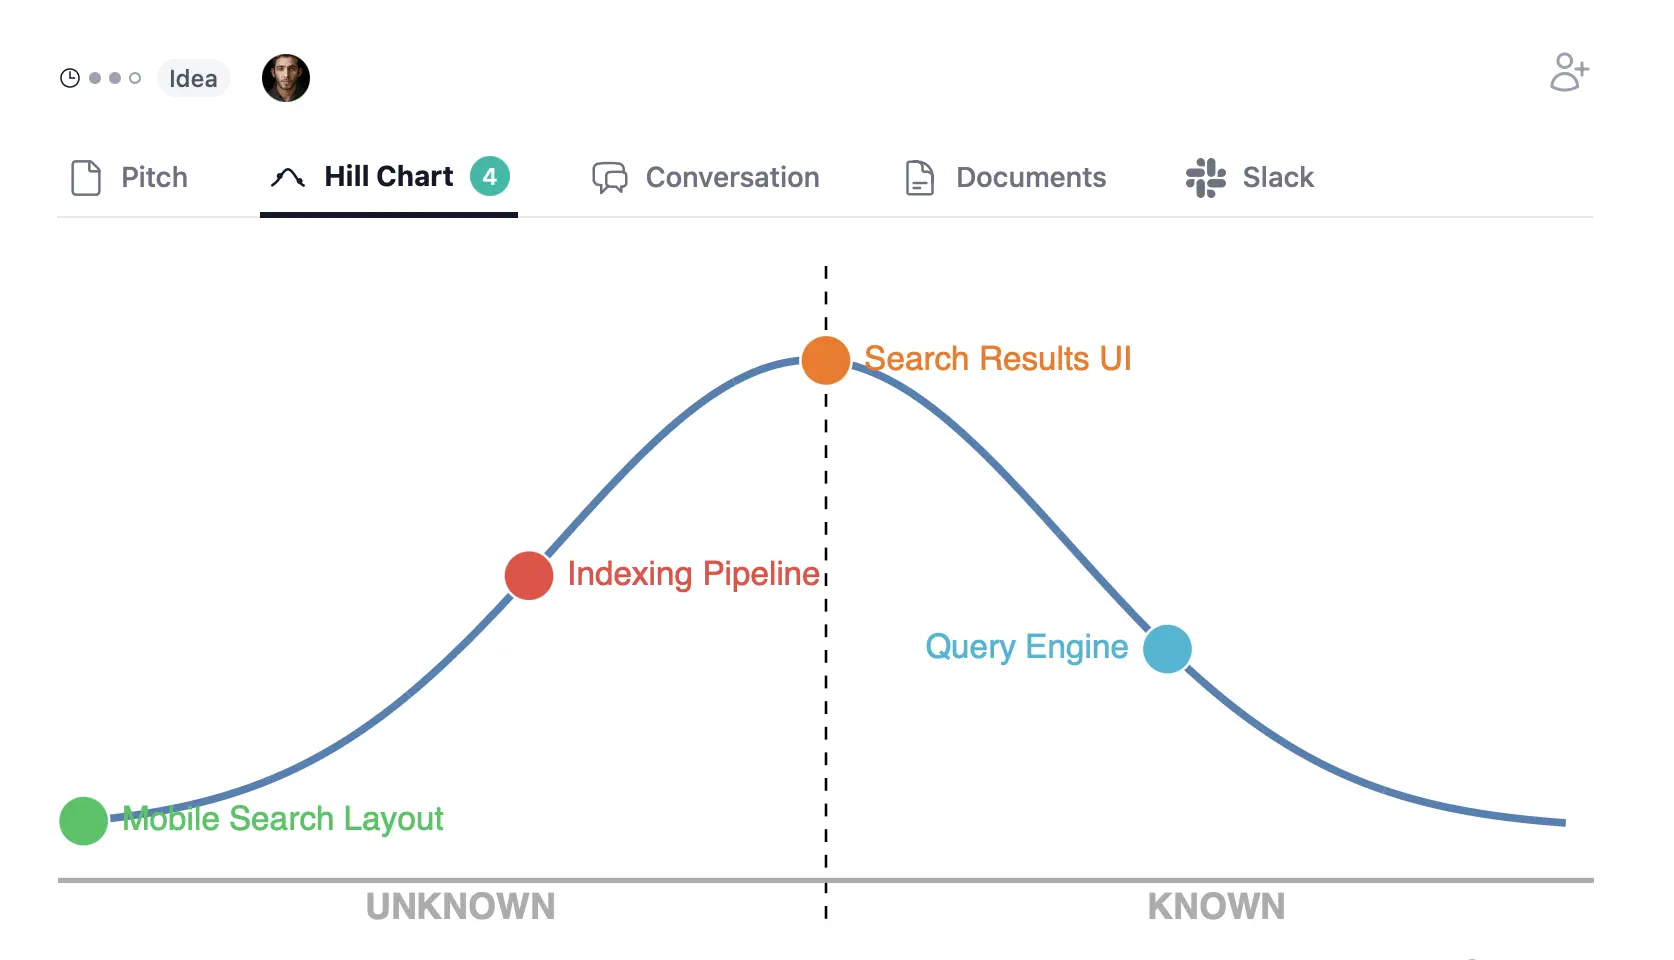The image size is (1674, 960).
Task: Select the Query Engine dot
Action: pos(1166,649)
